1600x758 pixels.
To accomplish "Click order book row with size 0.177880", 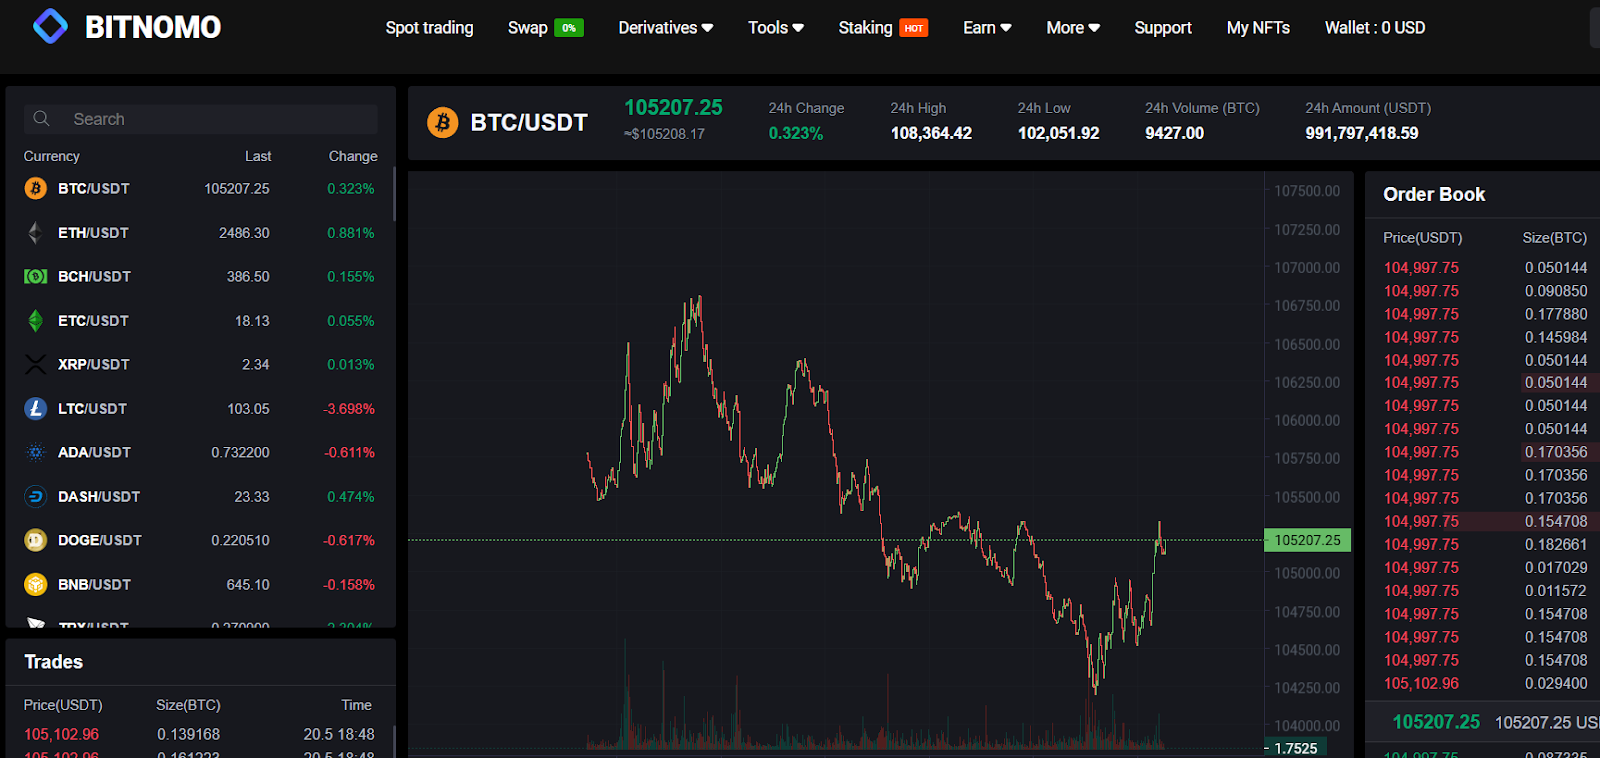I will click(1485, 314).
